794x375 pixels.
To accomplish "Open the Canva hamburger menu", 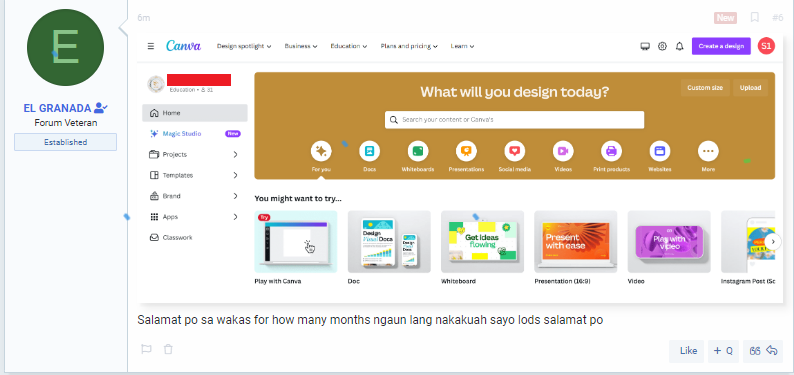I will click(x=151, y=46).
